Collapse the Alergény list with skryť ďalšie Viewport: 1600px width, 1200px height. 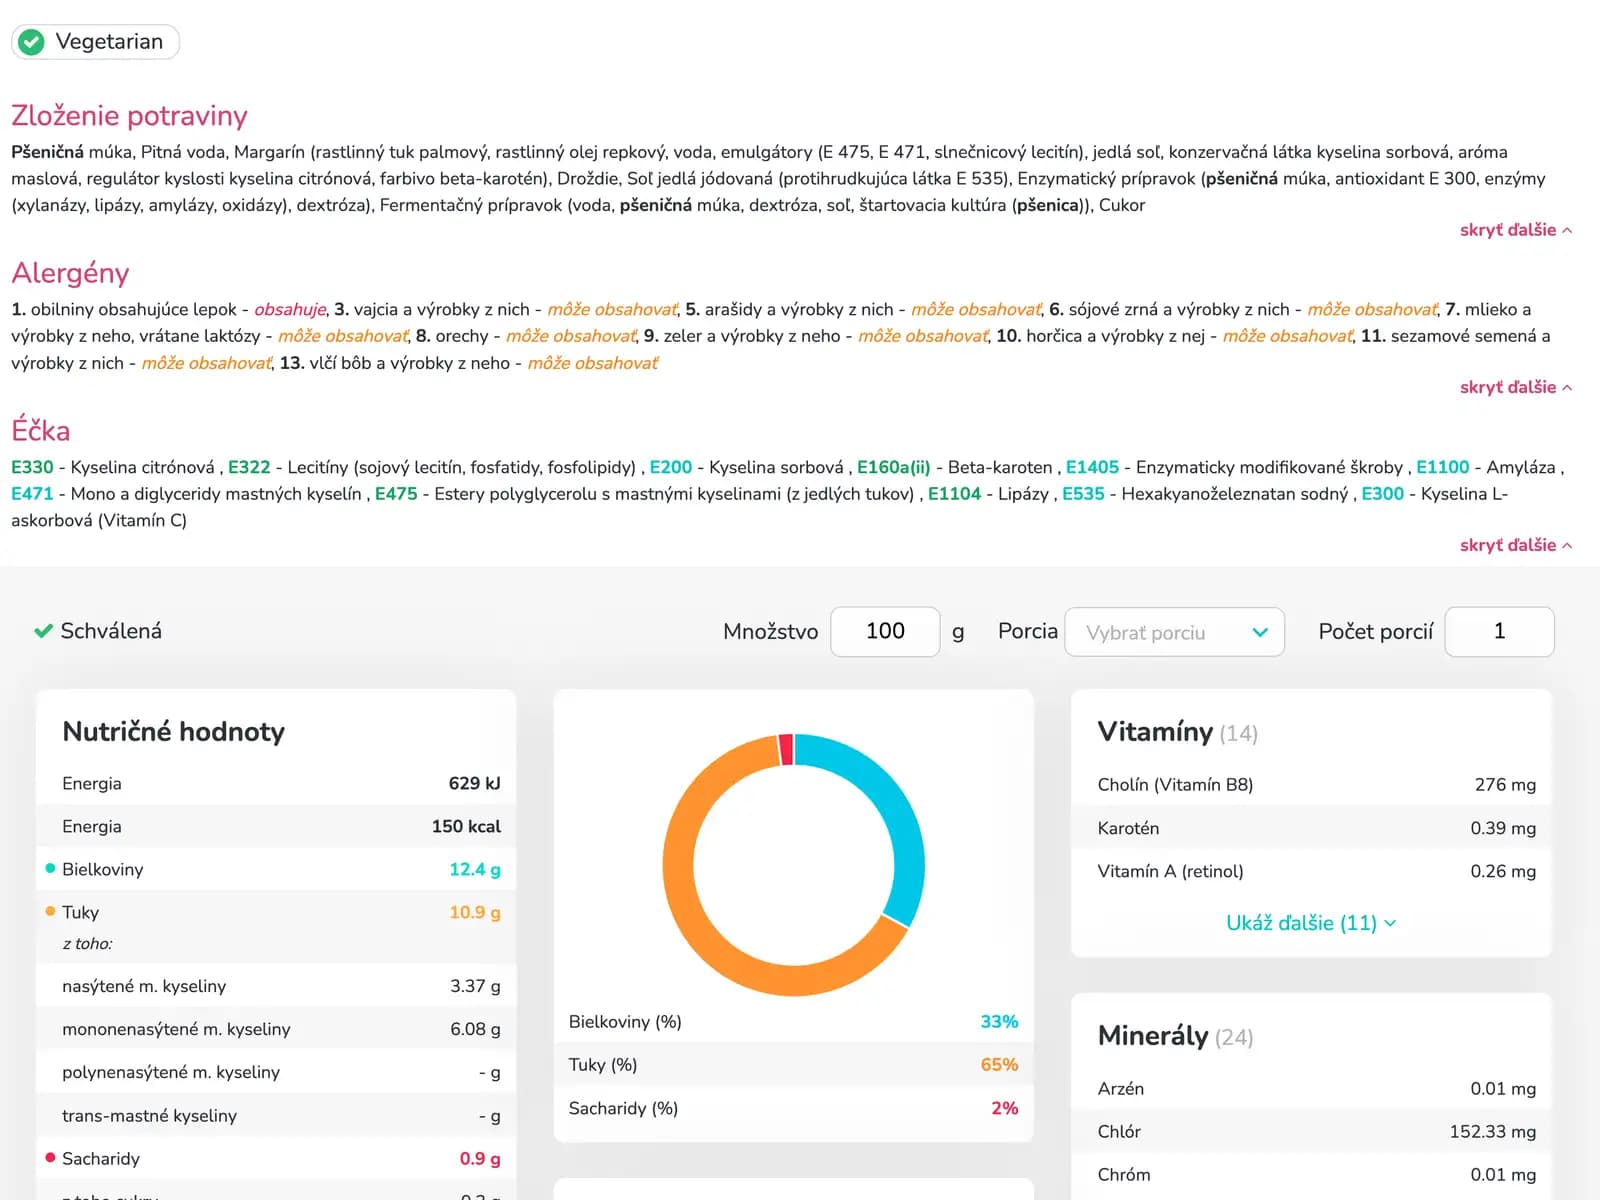1515,387
